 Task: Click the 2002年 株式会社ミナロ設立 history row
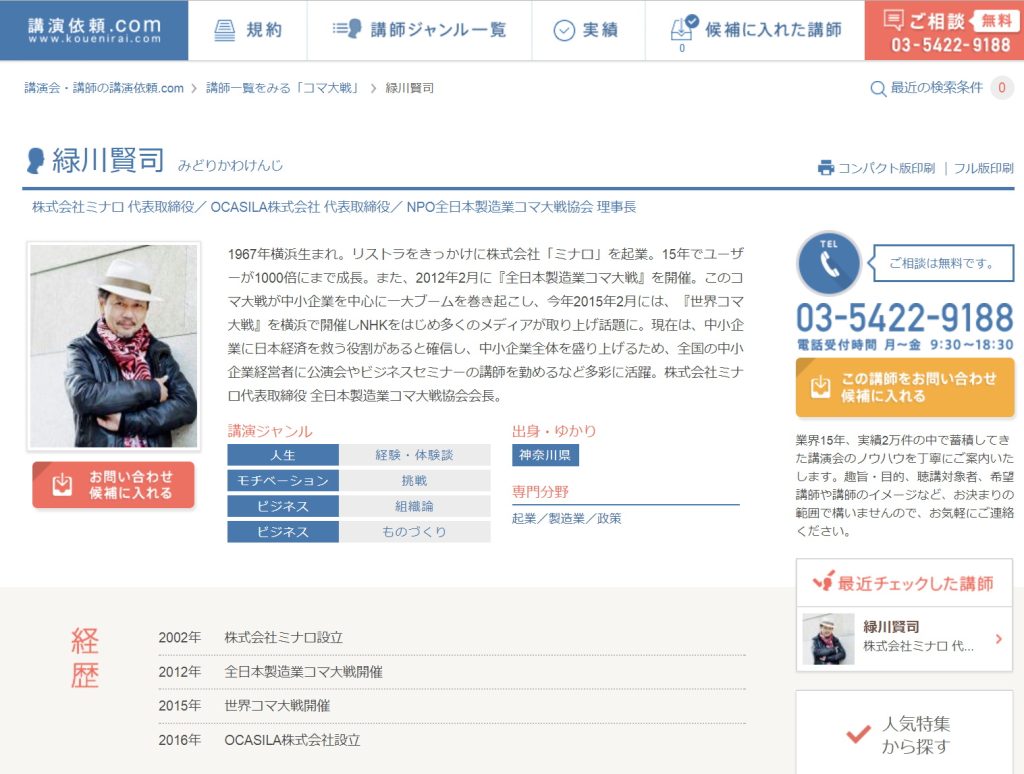point(452,637)
